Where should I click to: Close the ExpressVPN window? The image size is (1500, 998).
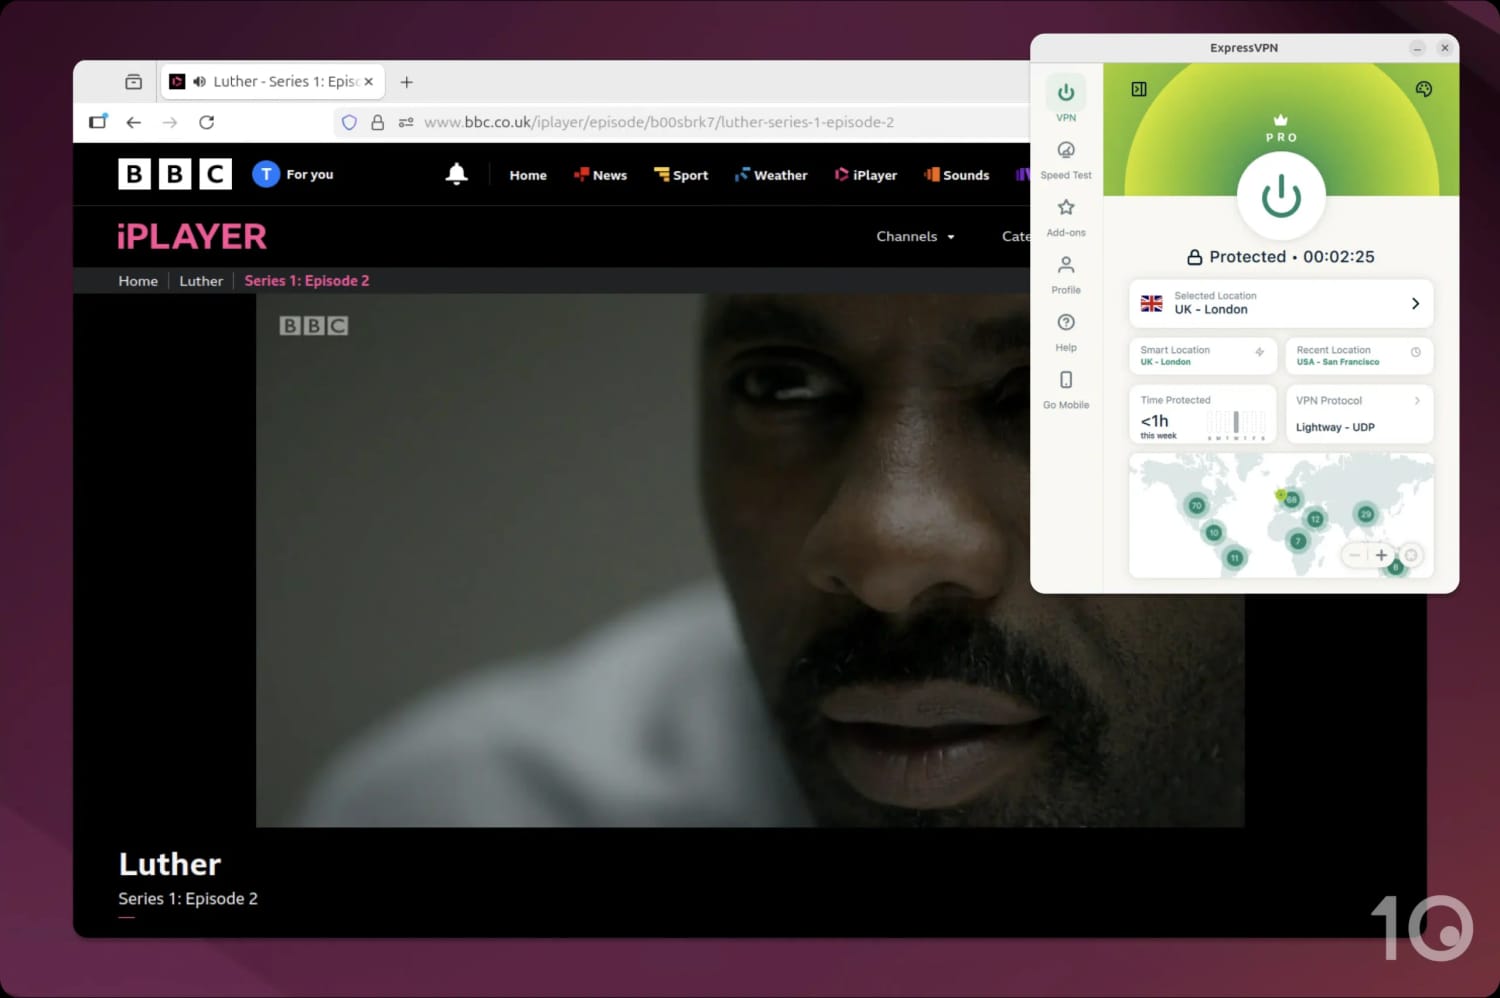pyautogui.click(x=1444, y=48)
